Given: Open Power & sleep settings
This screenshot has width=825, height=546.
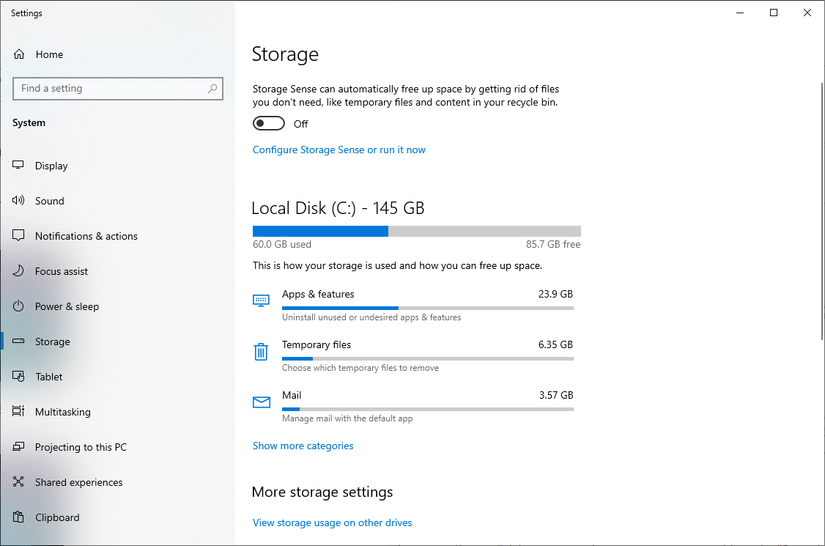Looking at the screenshot, I should coord(117,307).
